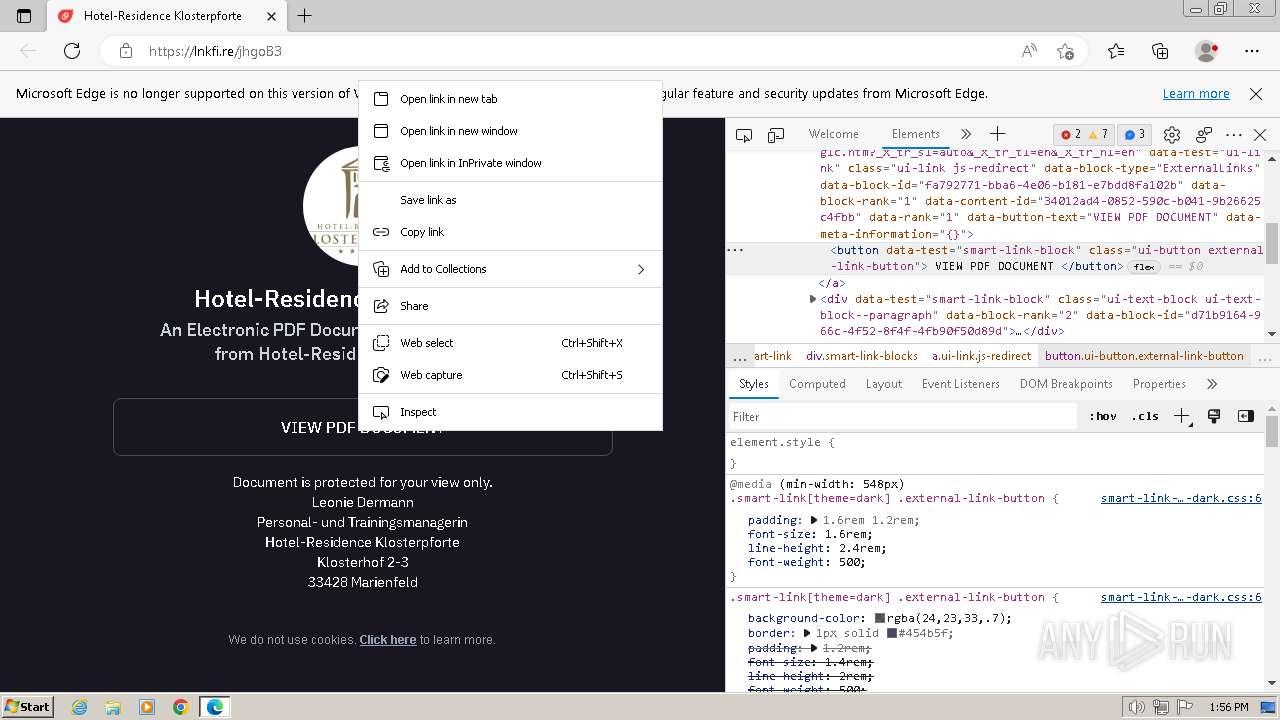Open the Read aloud icon

(x=1029, y=51)
